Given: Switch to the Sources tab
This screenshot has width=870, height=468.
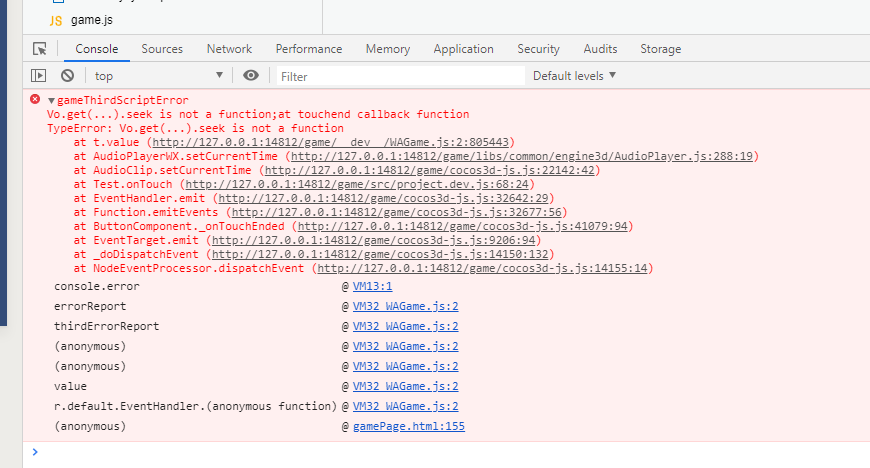Looking at the screenshot, I should [162, 49].
